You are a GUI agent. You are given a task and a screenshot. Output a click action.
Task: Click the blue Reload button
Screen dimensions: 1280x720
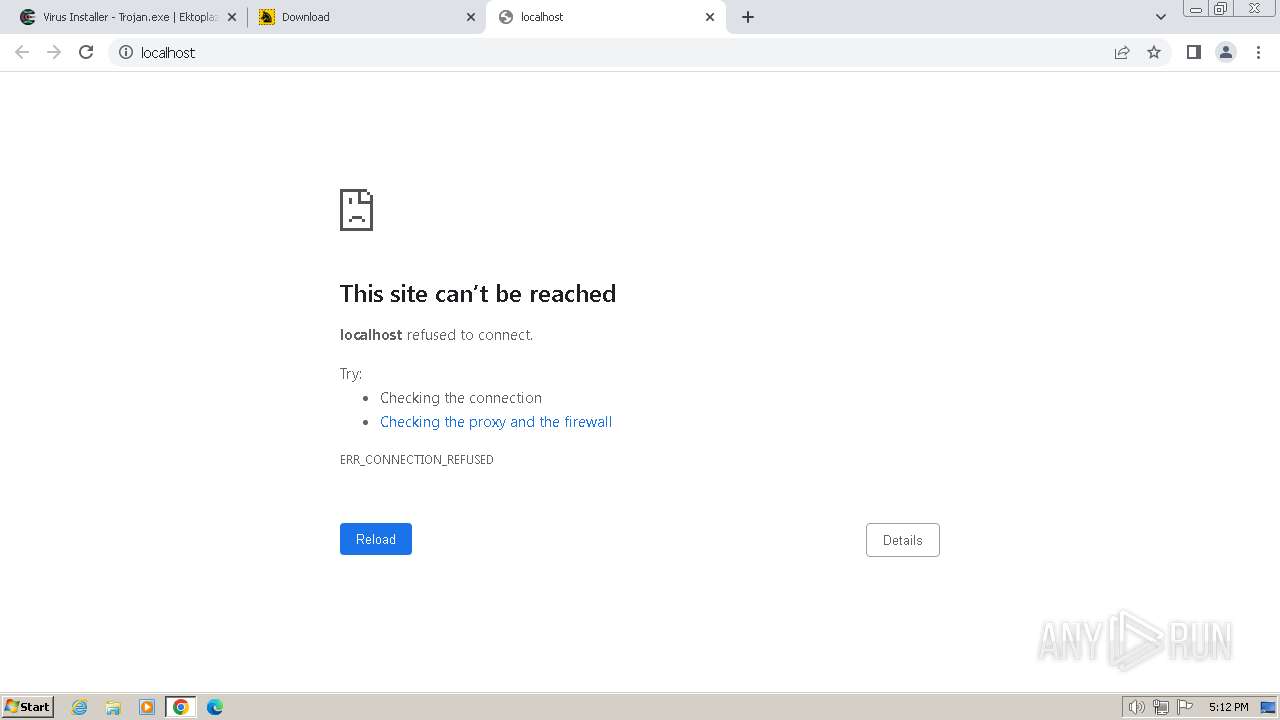click(376, 539)
